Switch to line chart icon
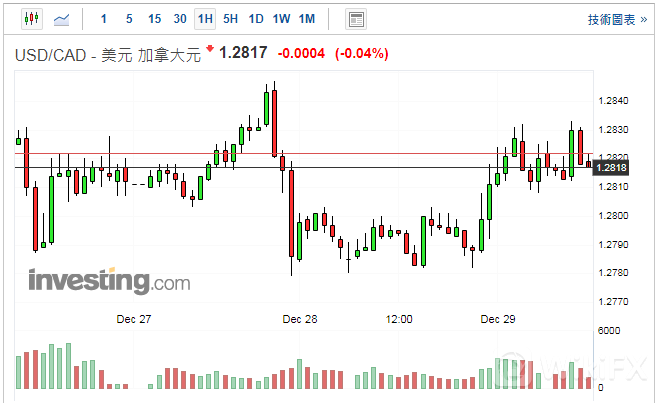 [x=63, y=19]
